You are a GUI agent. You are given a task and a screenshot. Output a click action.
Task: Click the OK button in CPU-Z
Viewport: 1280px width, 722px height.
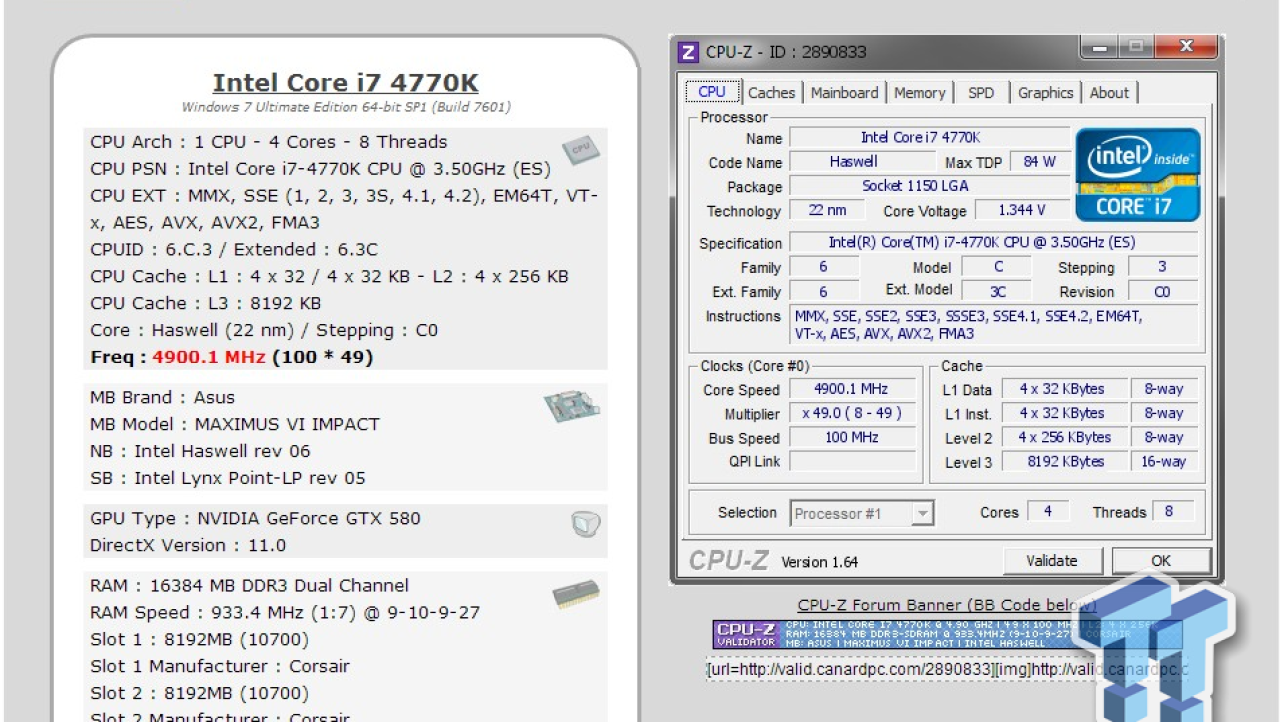click(1161, 561)
